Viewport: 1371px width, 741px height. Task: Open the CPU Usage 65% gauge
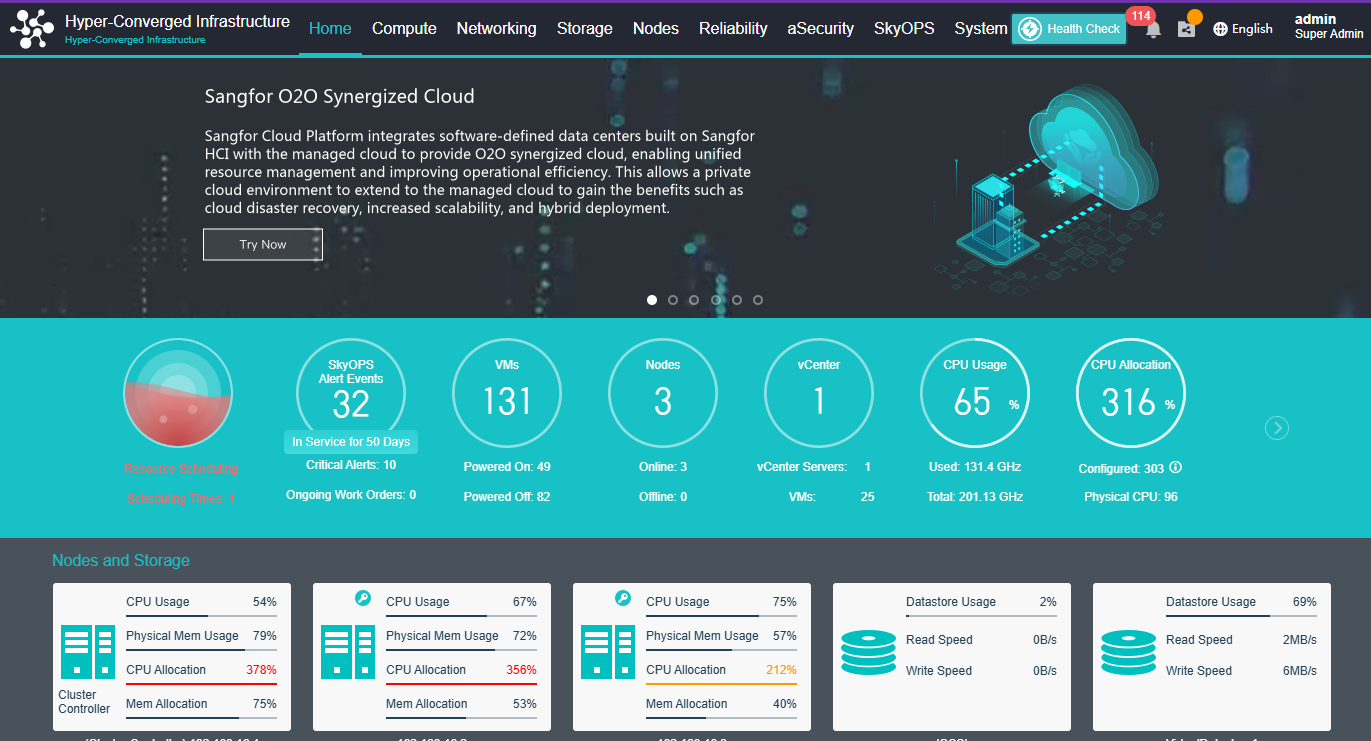[x=975, y=392]
